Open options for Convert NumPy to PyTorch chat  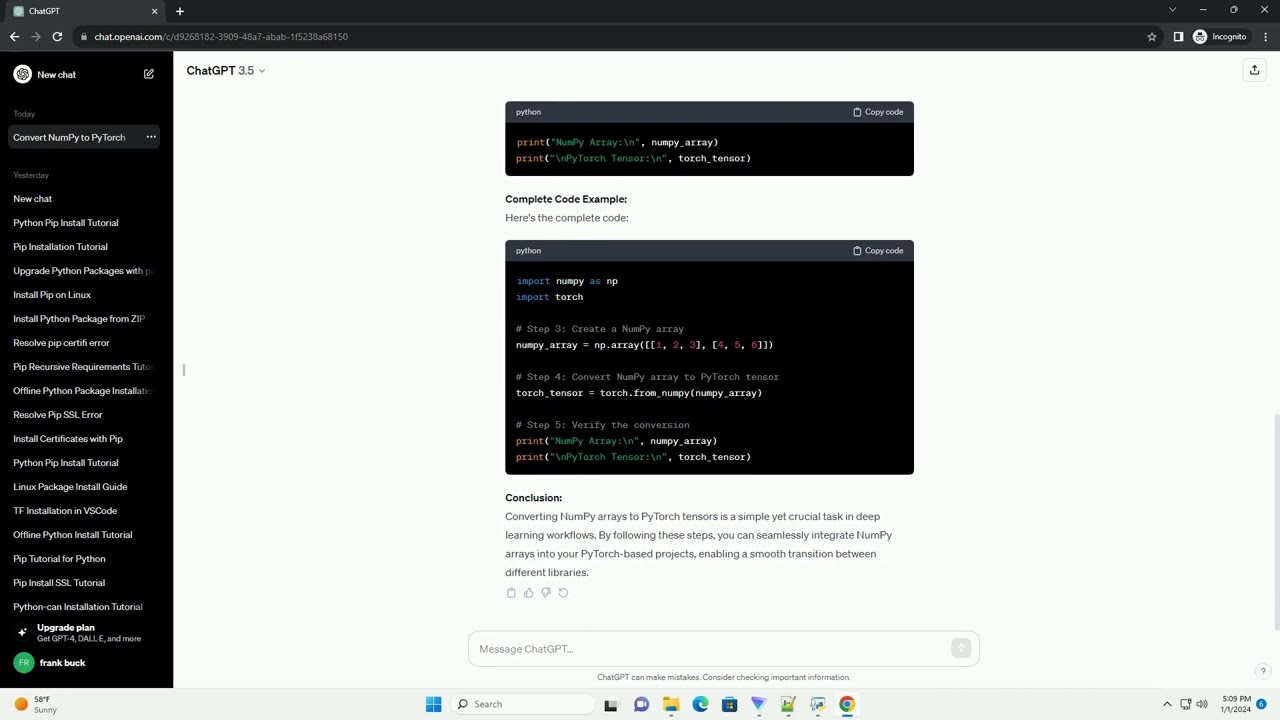pyautogui.click(x=151, y=137)
